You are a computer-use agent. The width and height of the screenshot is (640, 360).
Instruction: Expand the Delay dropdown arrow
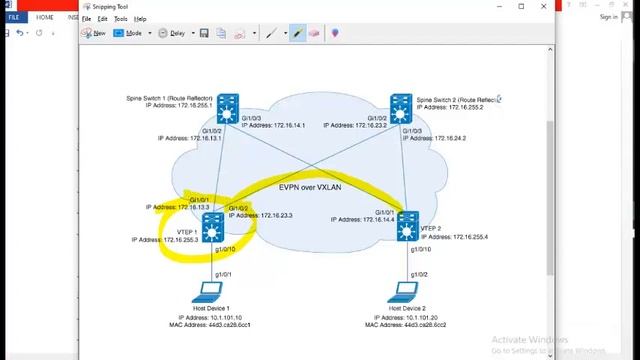pos(193,33)
